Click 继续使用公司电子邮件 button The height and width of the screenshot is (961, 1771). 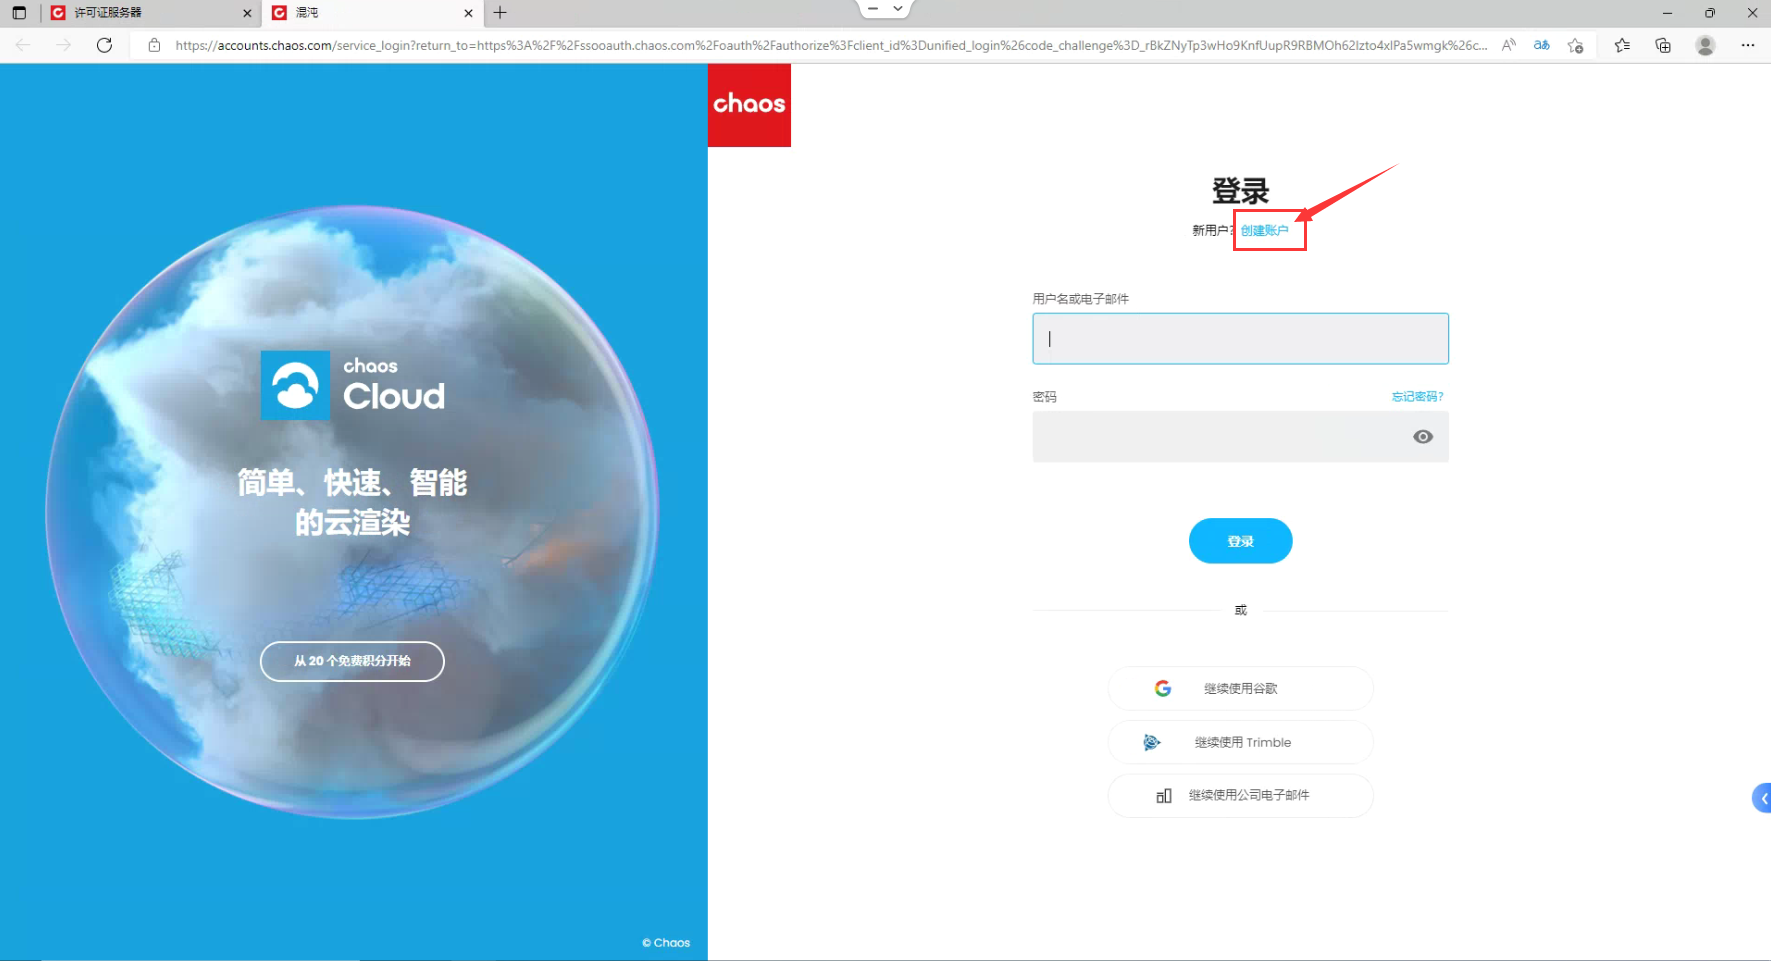(x=1240, y=796)
